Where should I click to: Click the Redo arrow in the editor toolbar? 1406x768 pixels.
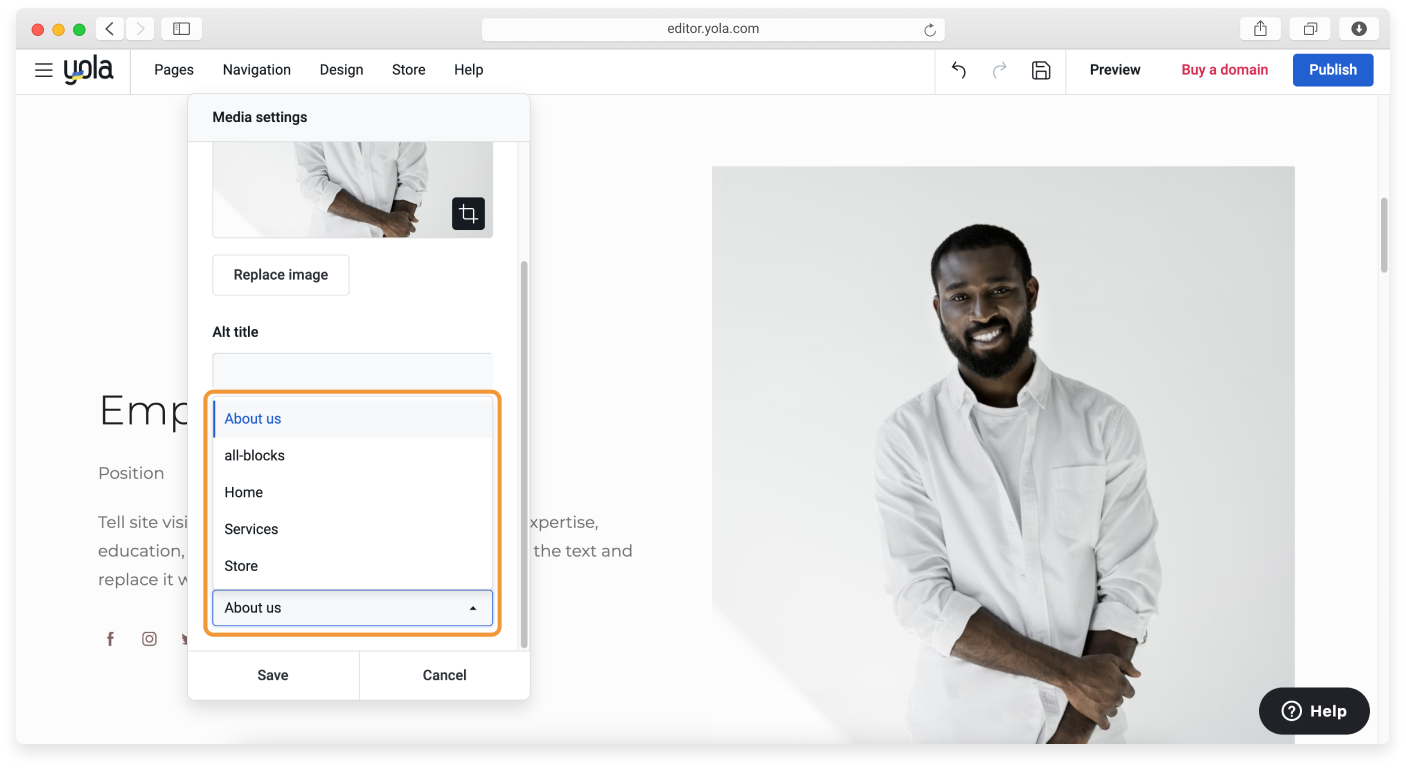tap(999, 70)
